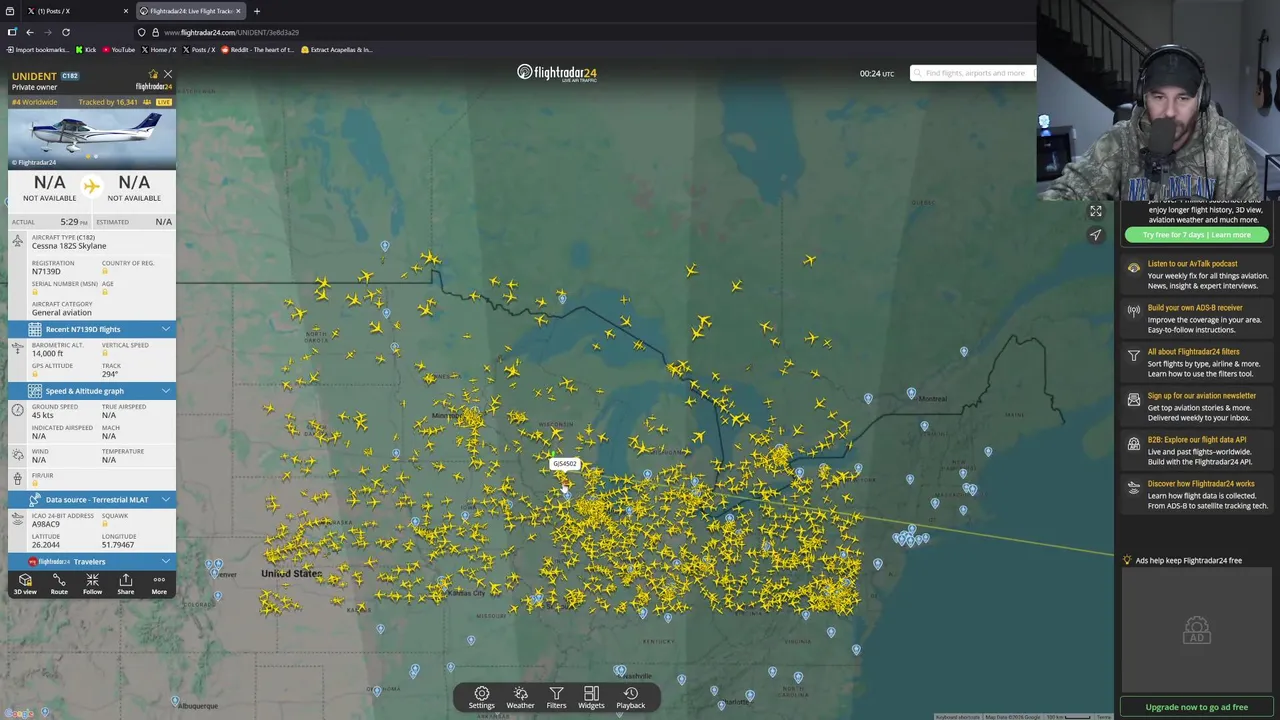
Task: Open the Kick bookmark
Action: (86, 49)
